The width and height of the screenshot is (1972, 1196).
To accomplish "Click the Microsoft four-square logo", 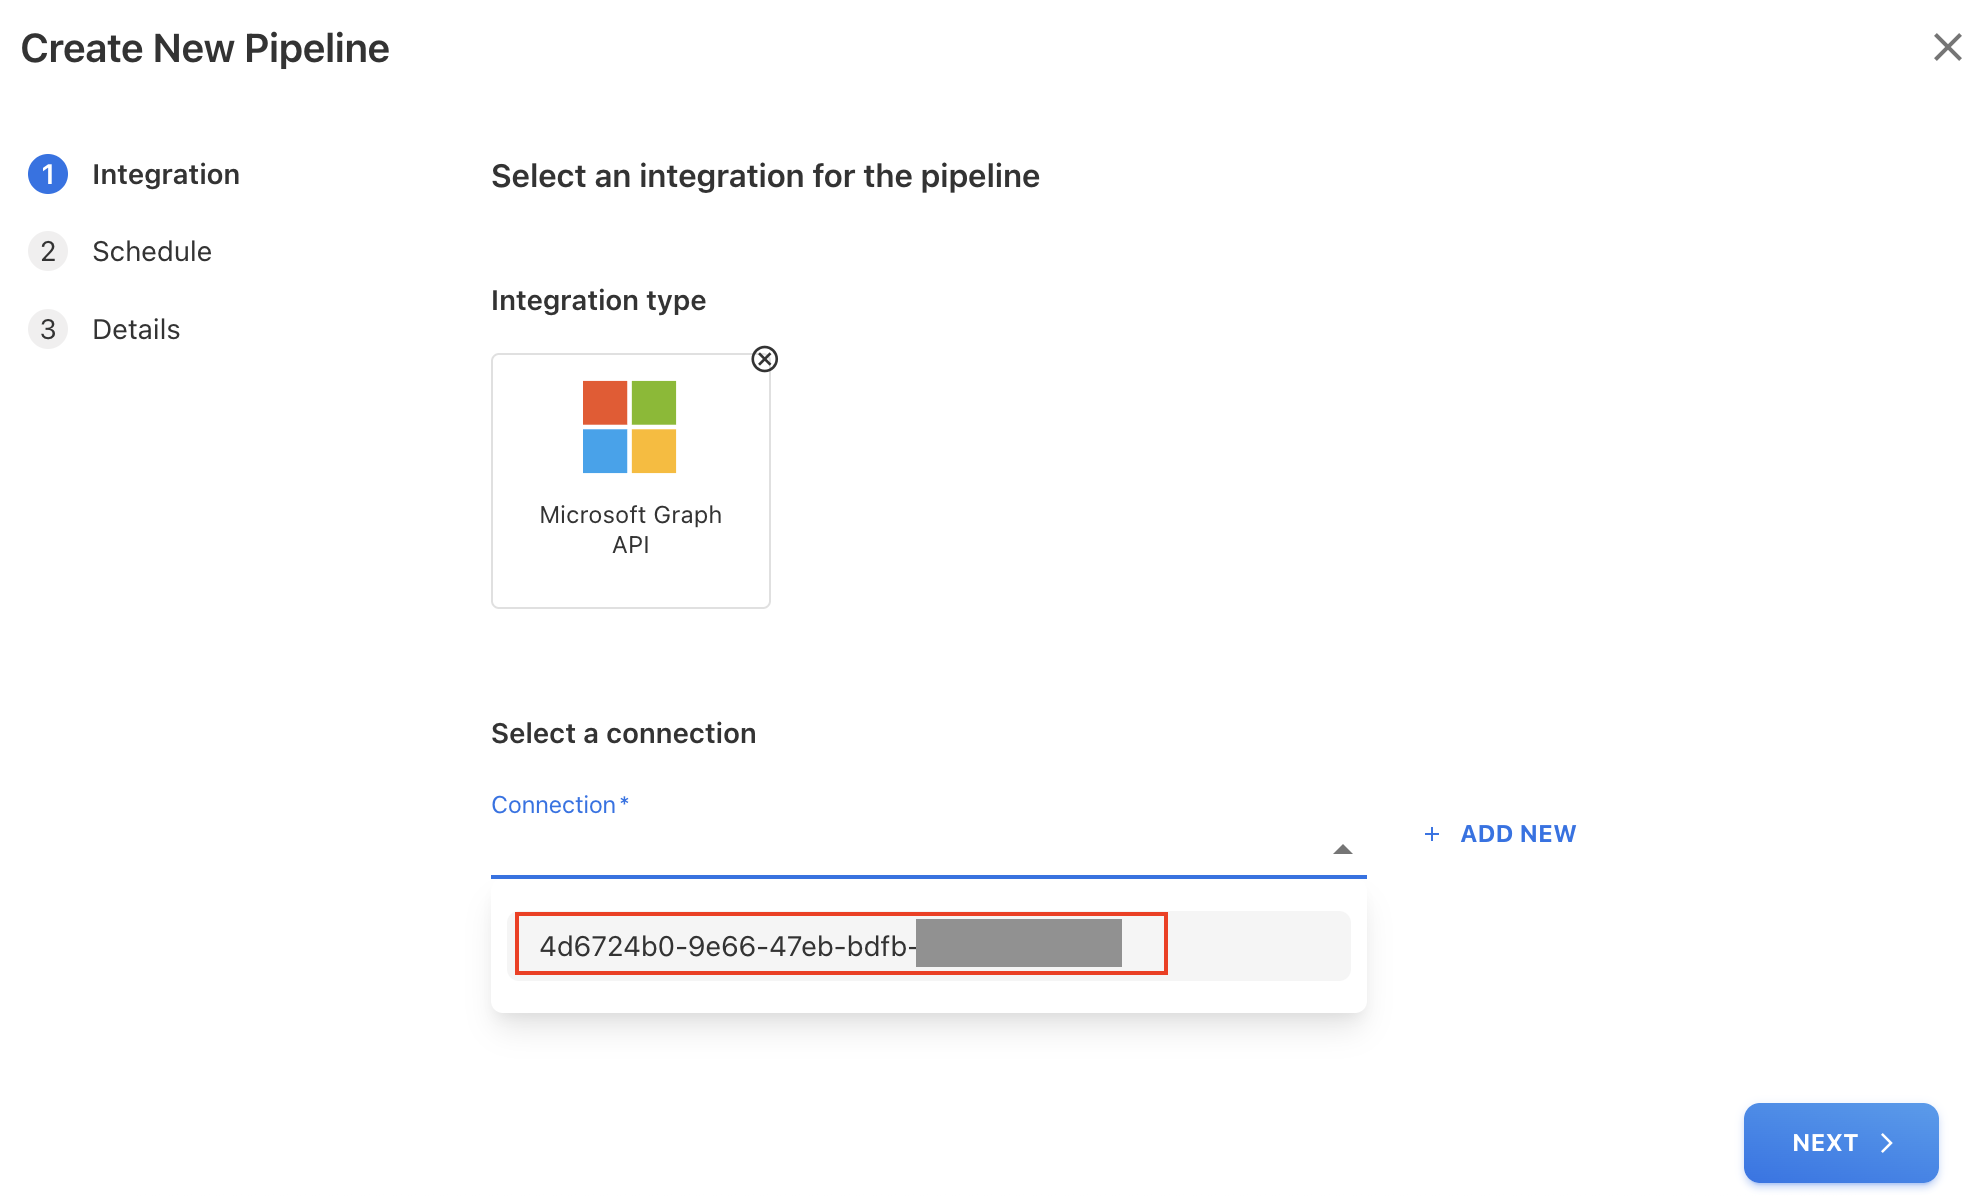I will coord(629,427).
